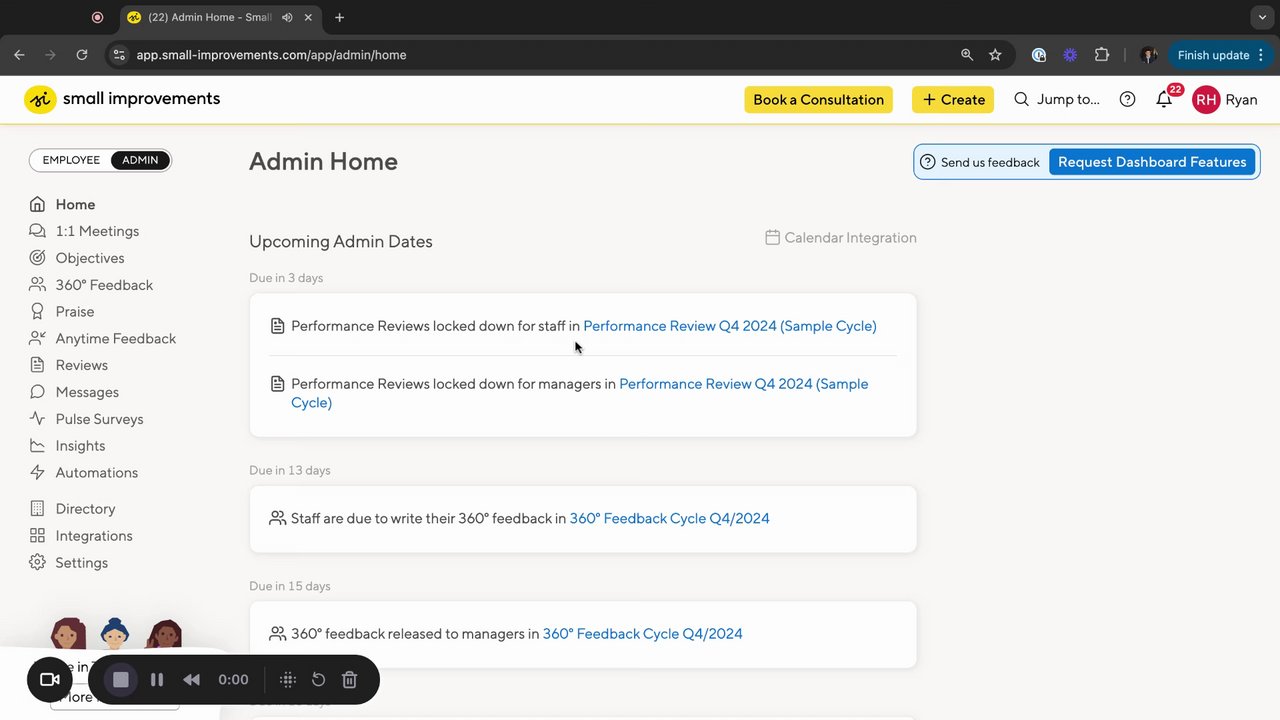This screenshot has height=720, width=1280.
Task: Click the Small Improvements logo
Action: [x=122, y=99]
